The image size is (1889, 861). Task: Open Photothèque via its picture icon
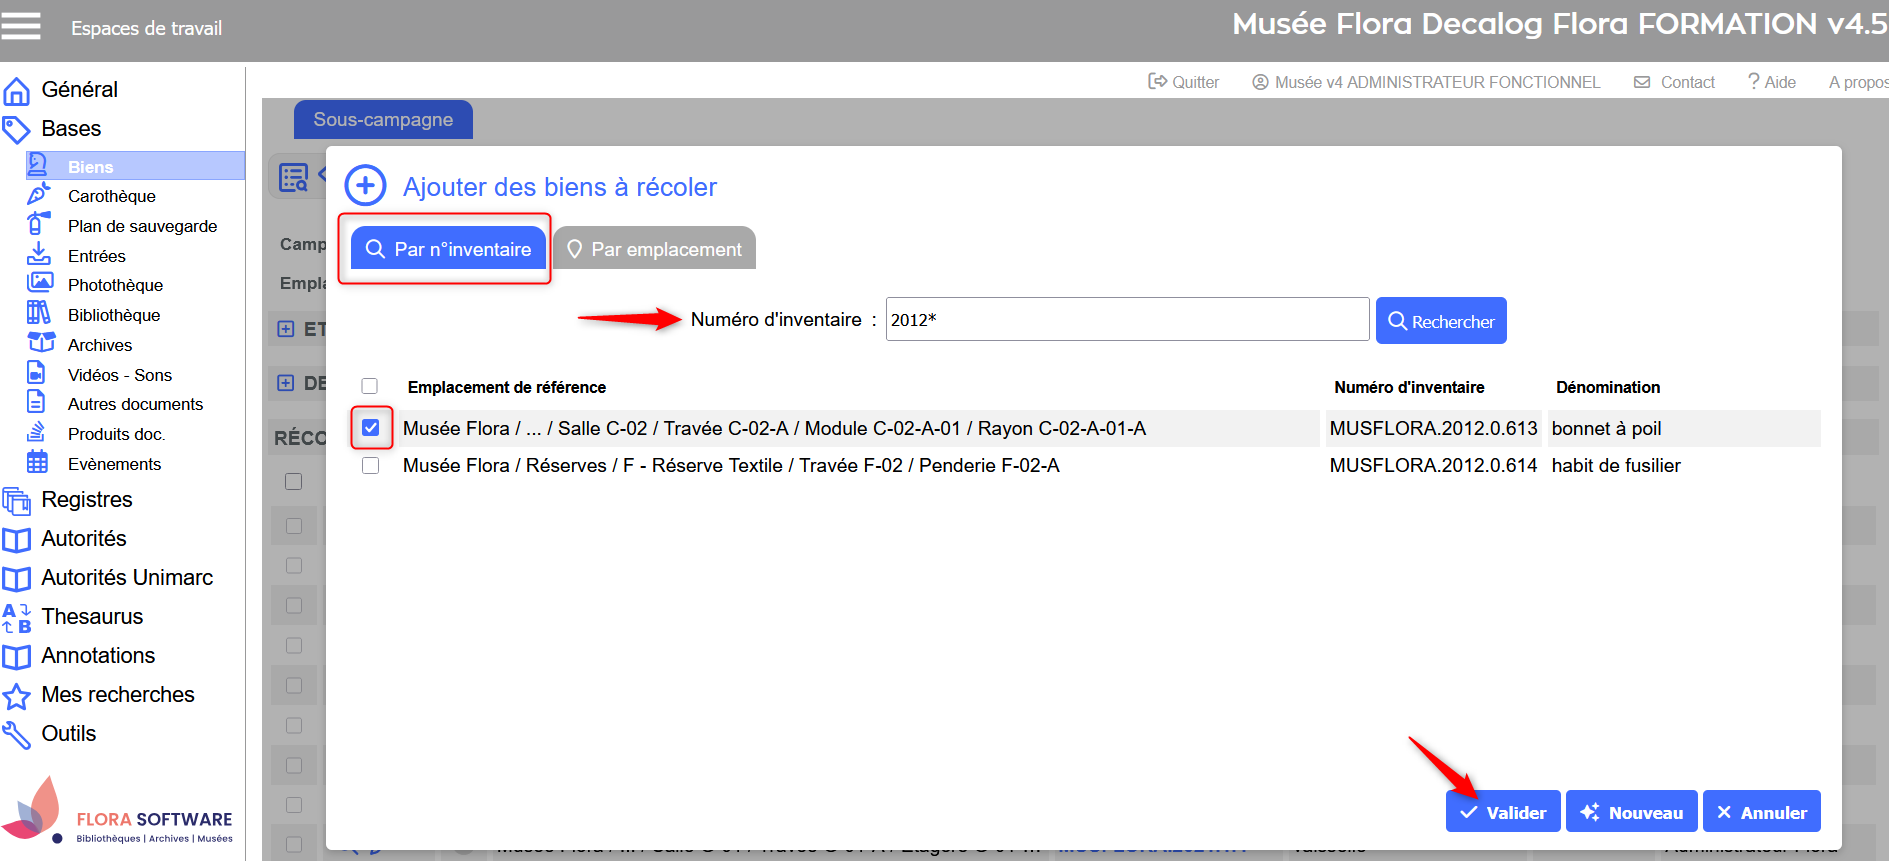[x=40, y=283]
